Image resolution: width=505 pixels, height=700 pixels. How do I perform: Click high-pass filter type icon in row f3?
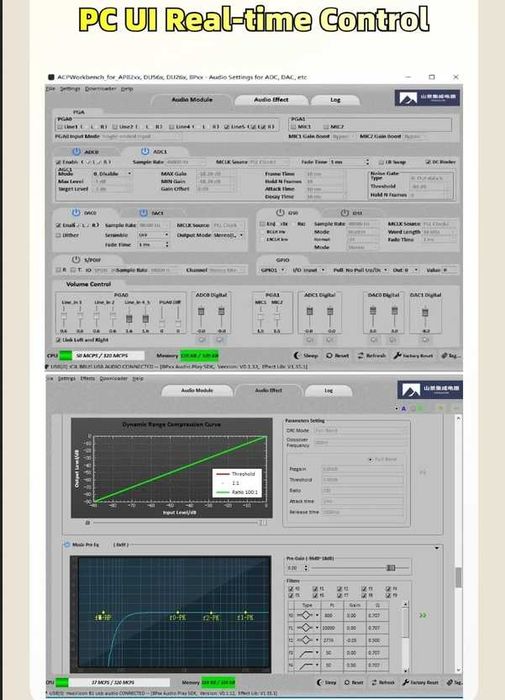pos(305,653)
